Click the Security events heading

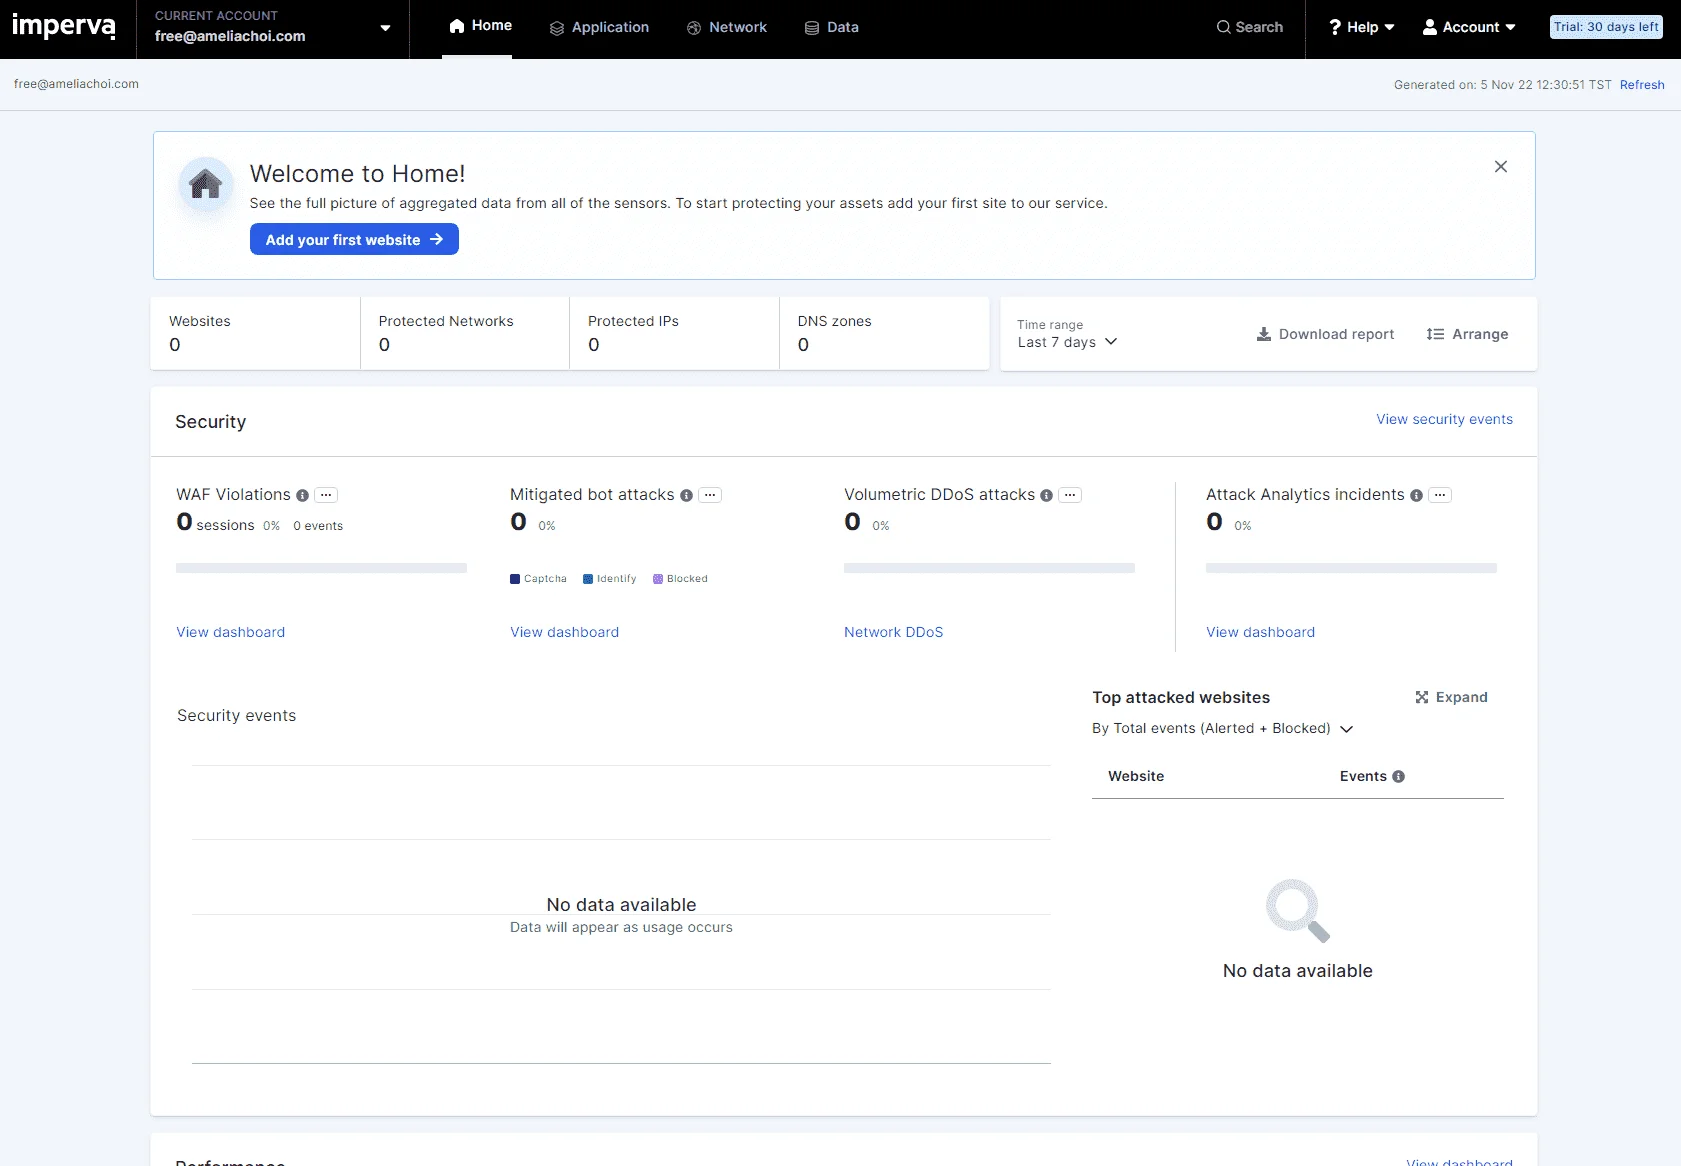coord(237,715)
